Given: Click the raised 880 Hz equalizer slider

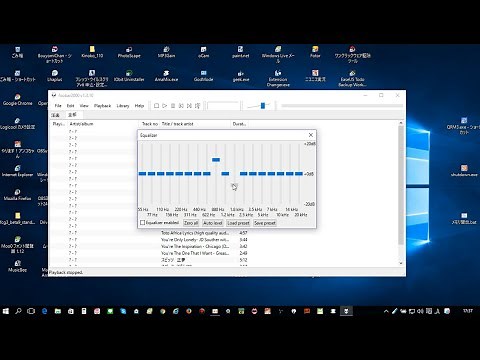Looking at the screenshot, I should click(216, 160).
